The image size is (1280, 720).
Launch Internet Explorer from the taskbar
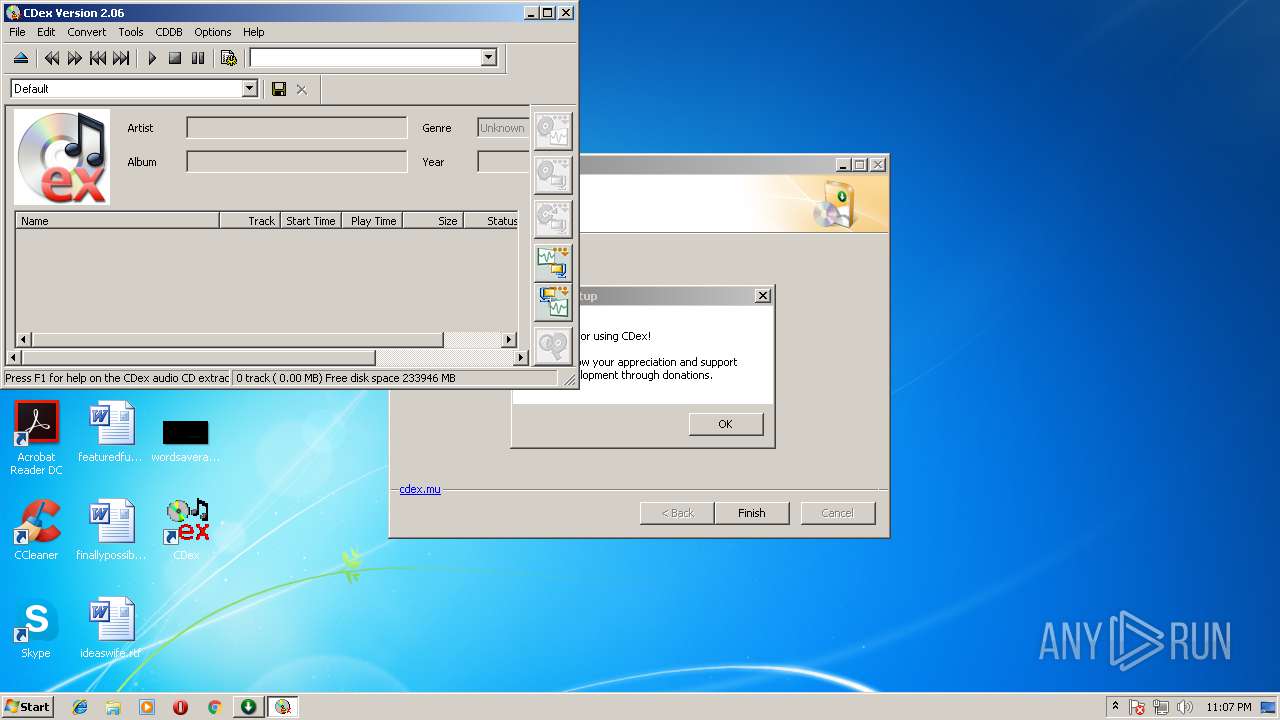tap(80, 707)
